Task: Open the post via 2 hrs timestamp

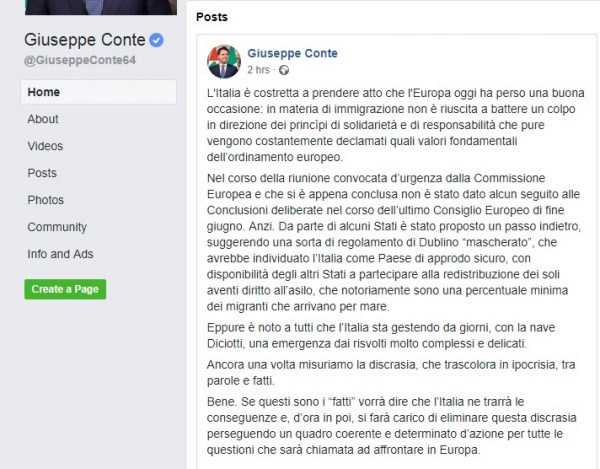Action: tap(257, 70)
